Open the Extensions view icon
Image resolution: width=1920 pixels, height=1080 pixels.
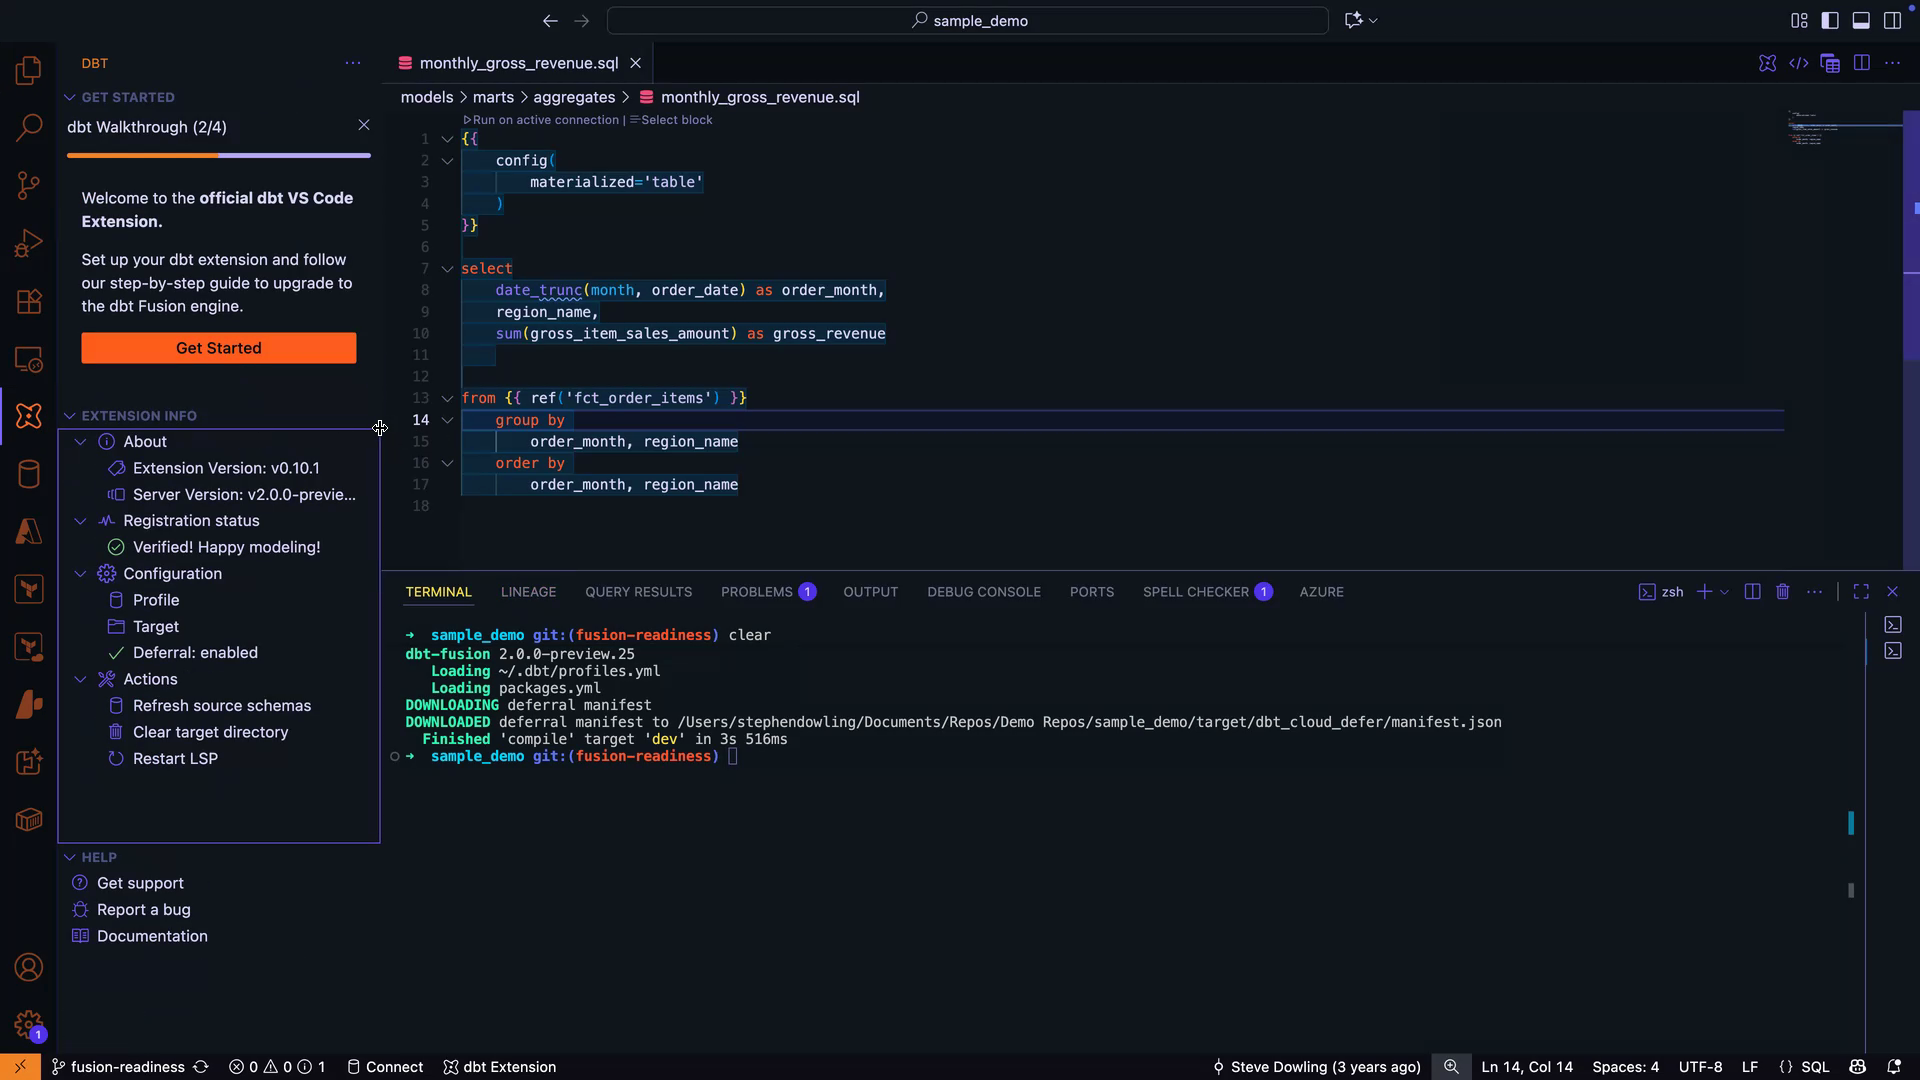pyautogui.click(x=29, y=301)
